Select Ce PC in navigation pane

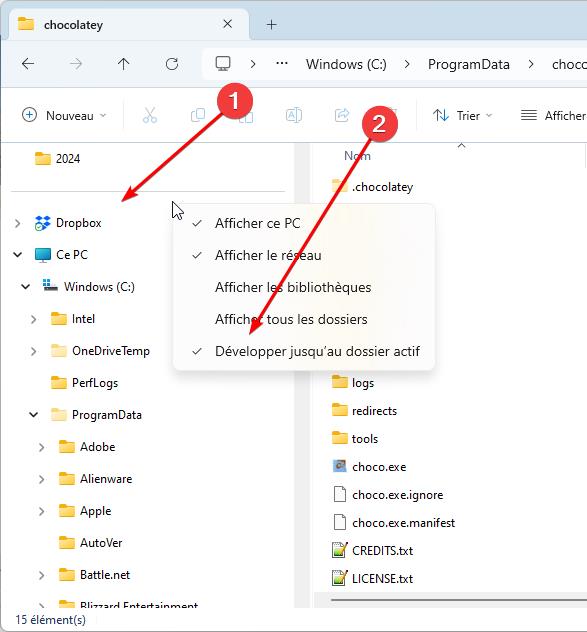61,255
